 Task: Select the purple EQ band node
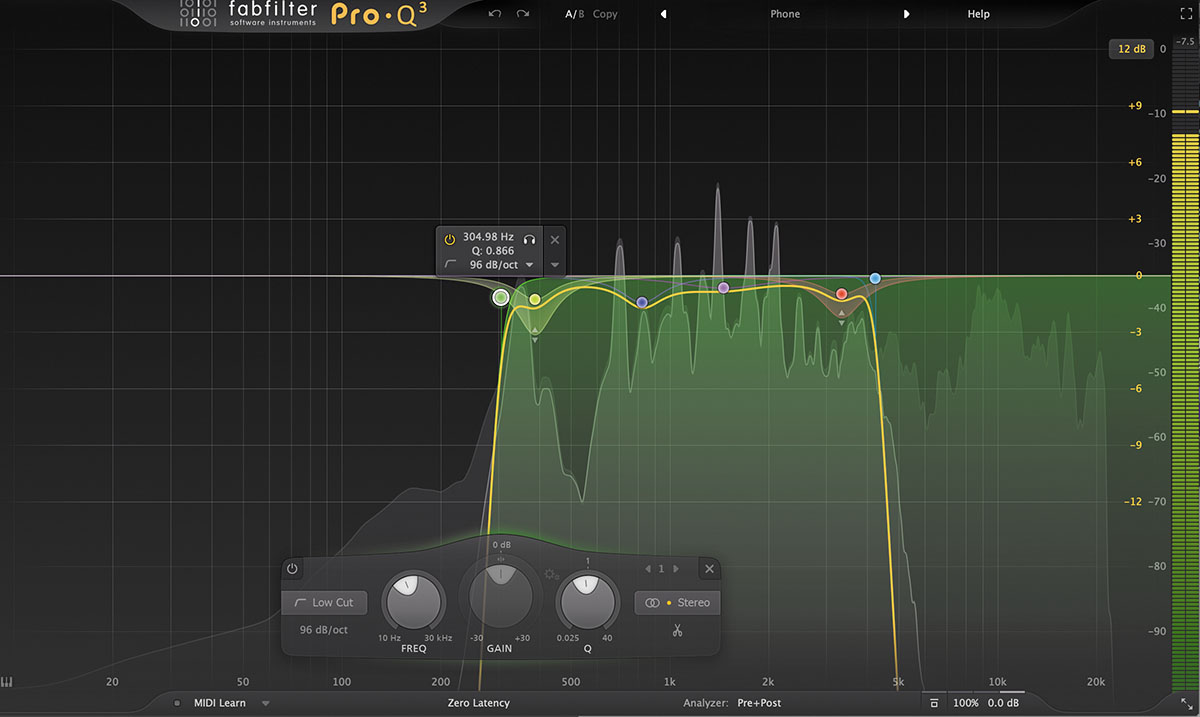click(x=723, y=288)
